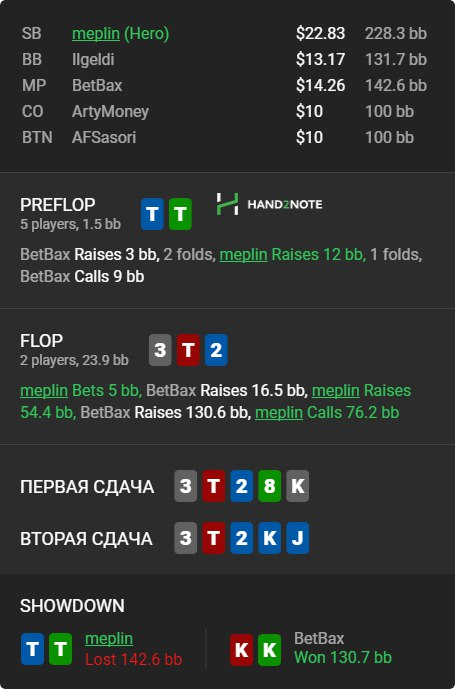
Task: Click the green 8 card in first runout
Action: (x=269, y=486)
